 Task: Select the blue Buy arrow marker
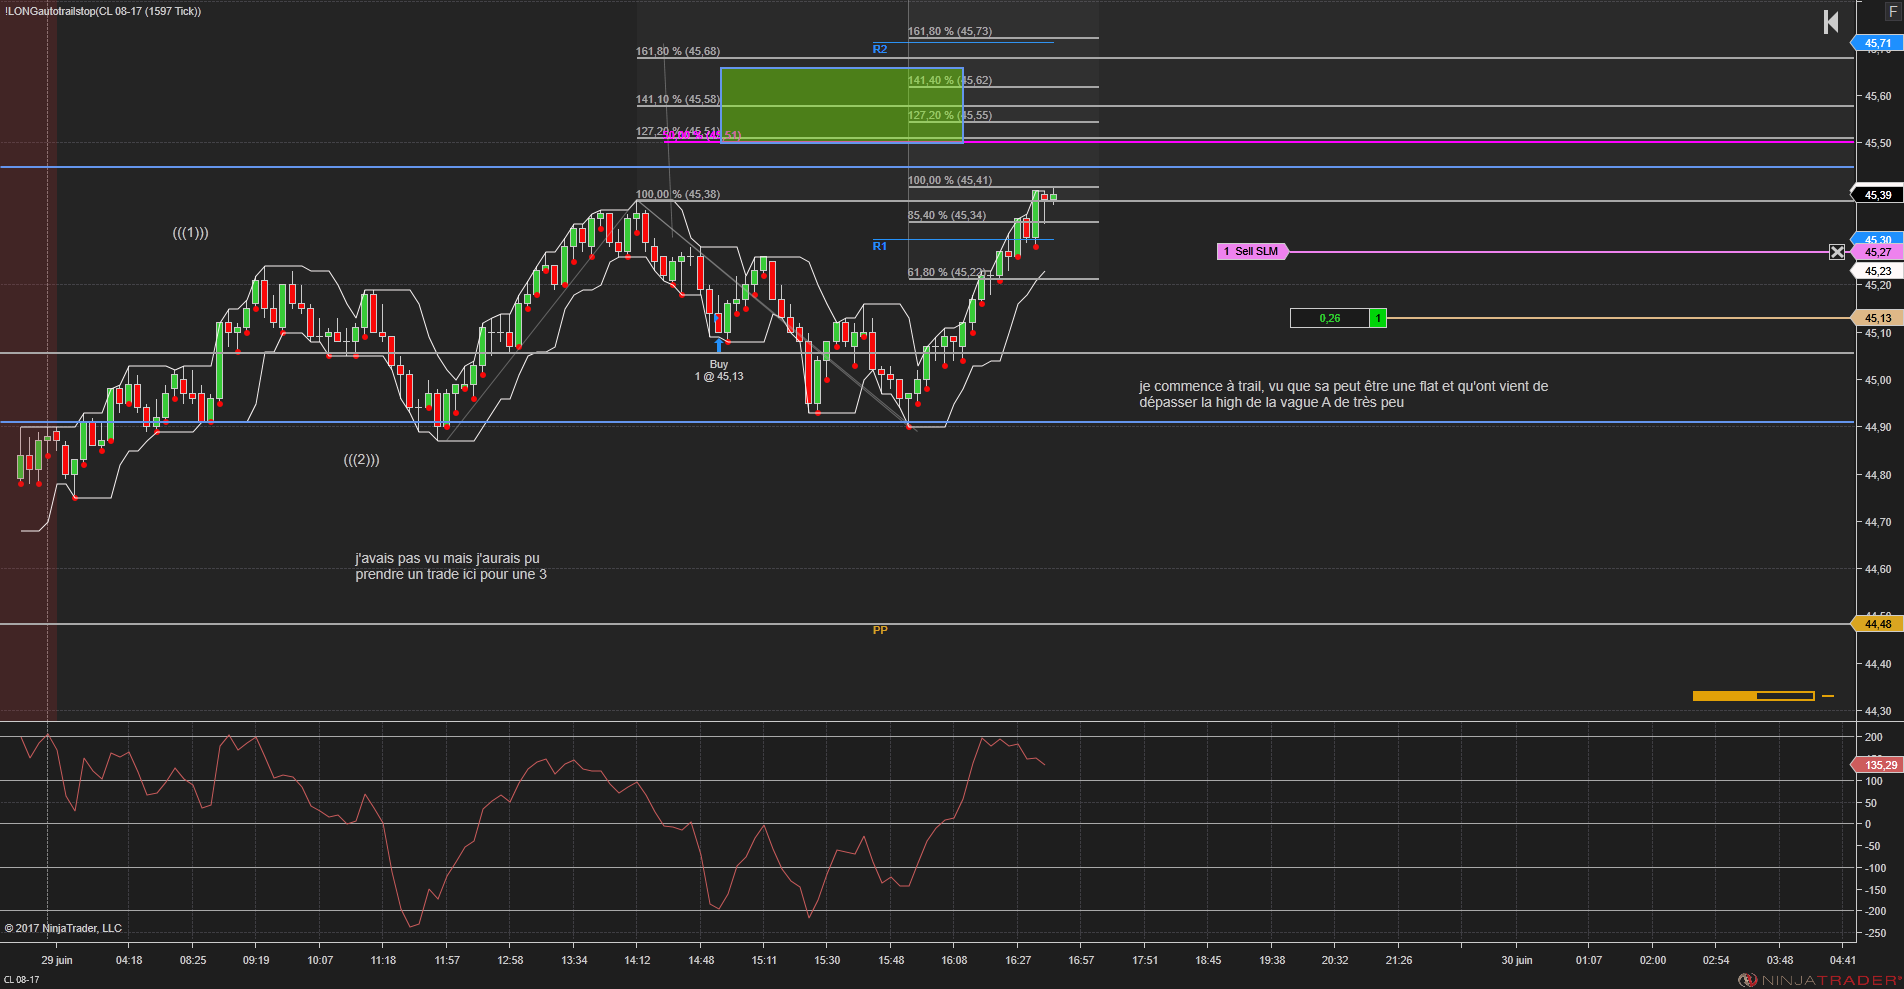pyautogui.click(x=719, y=346)
